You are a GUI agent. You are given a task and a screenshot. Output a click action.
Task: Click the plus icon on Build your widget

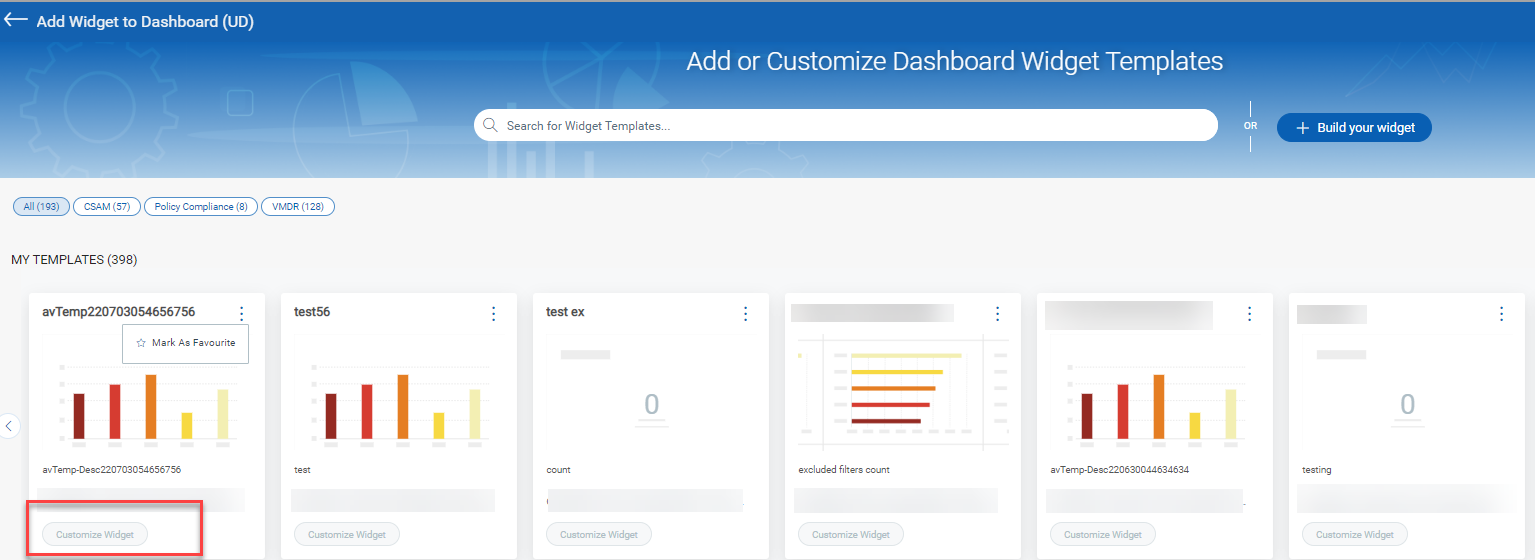tap(1302, 128)
